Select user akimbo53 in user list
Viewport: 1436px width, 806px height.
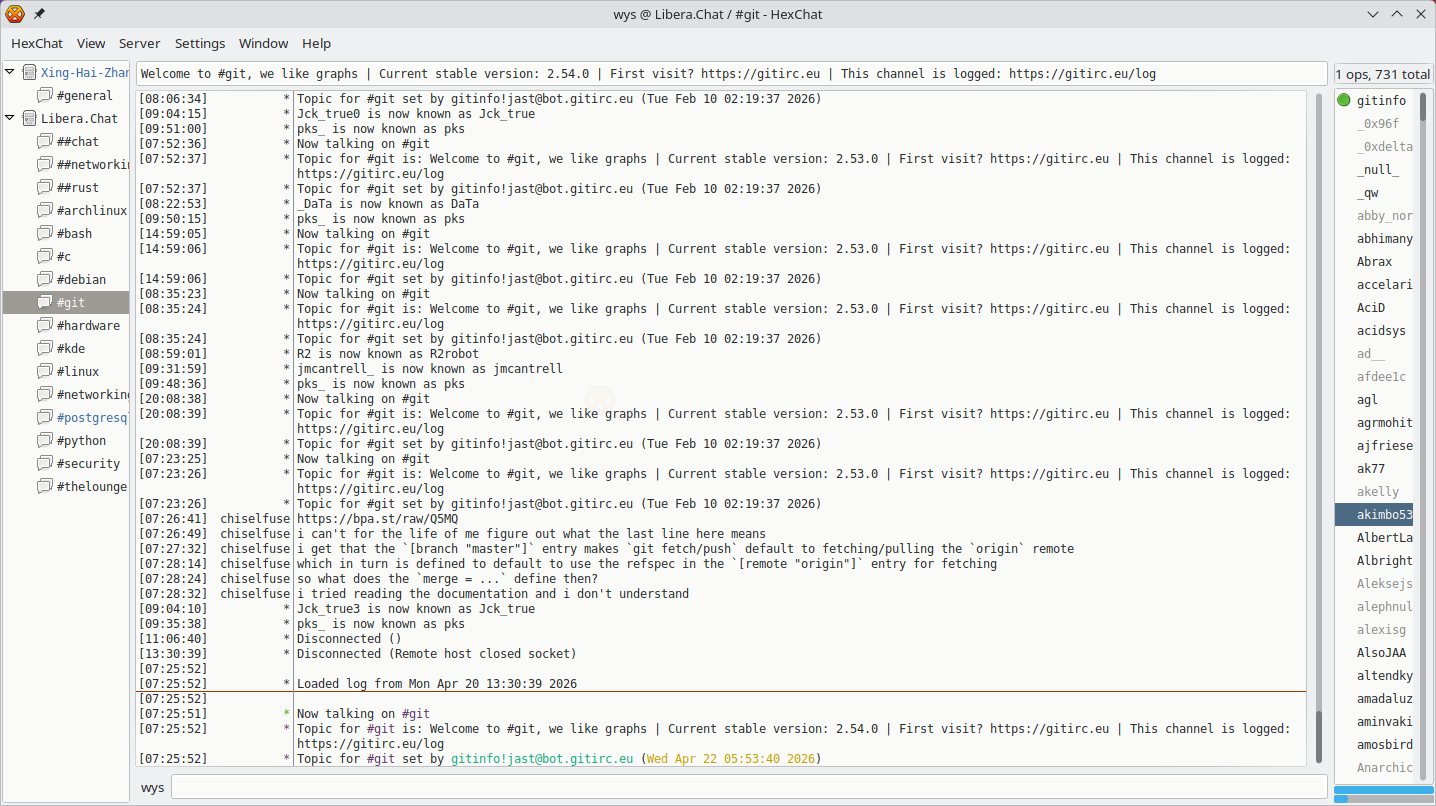pyautogui.click(x=1384, y=515)
